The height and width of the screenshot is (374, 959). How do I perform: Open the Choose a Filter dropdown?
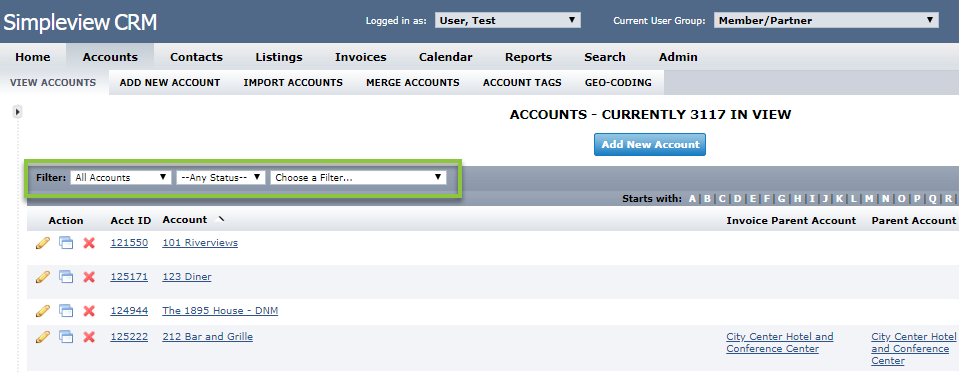pyautogui.click(x=358, y=178)
